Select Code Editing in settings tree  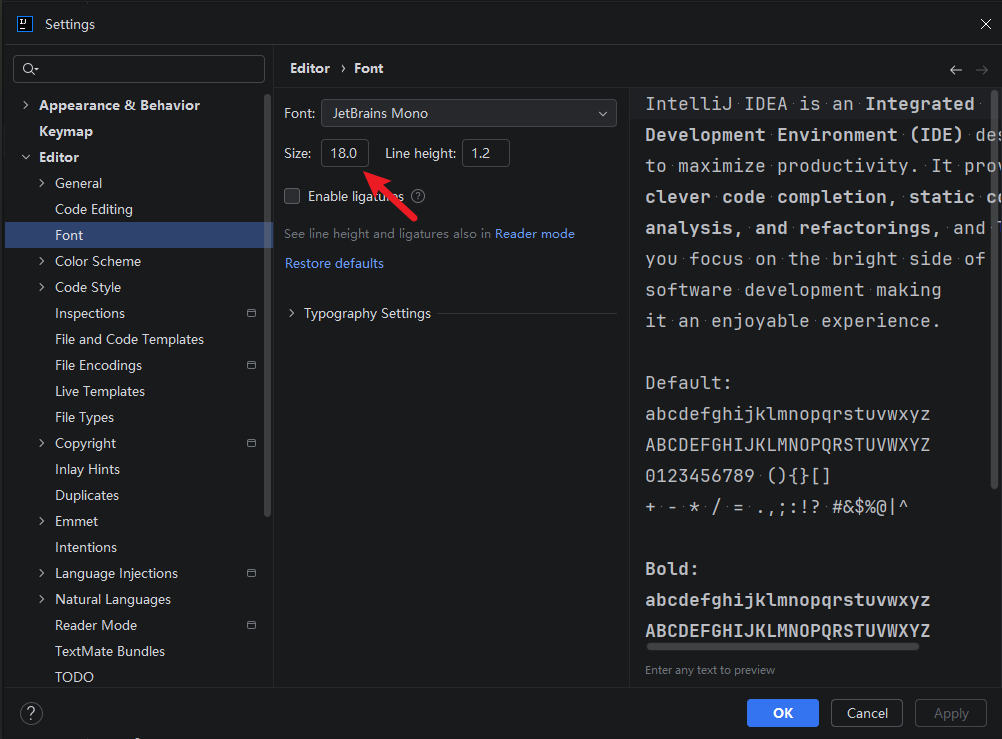[94, 209]
